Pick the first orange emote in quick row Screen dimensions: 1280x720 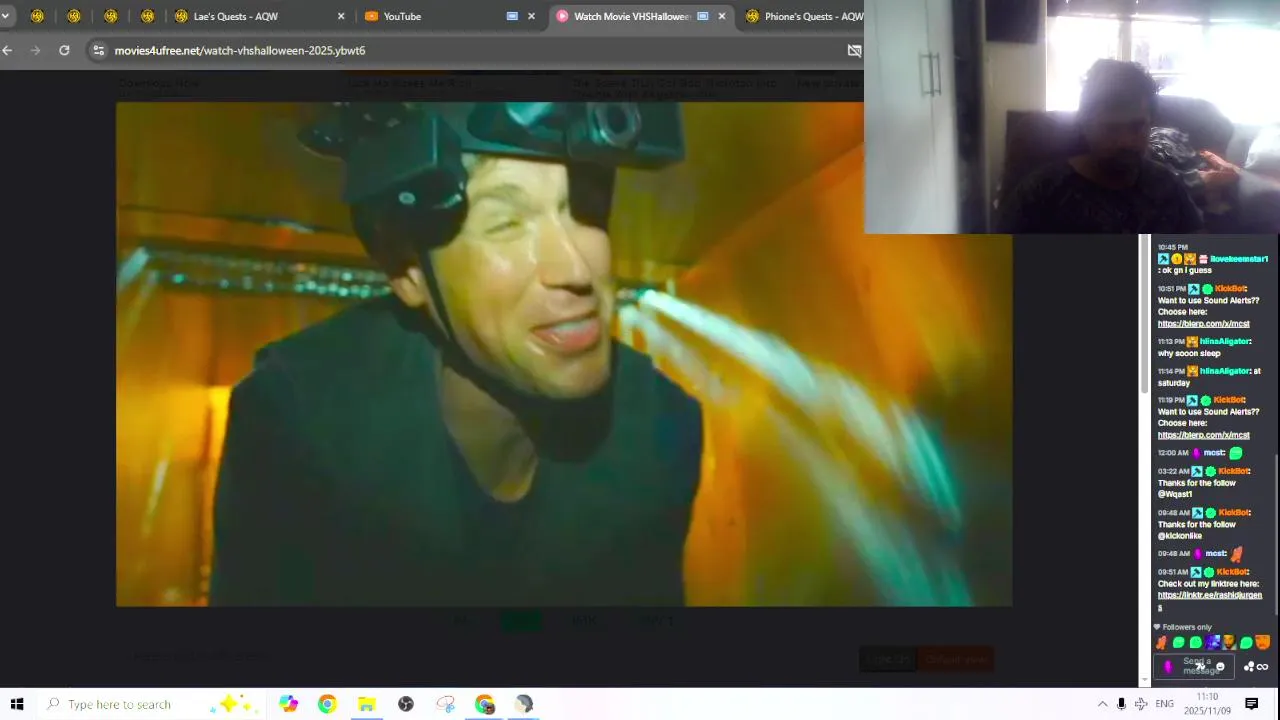tap(1161, 643)
